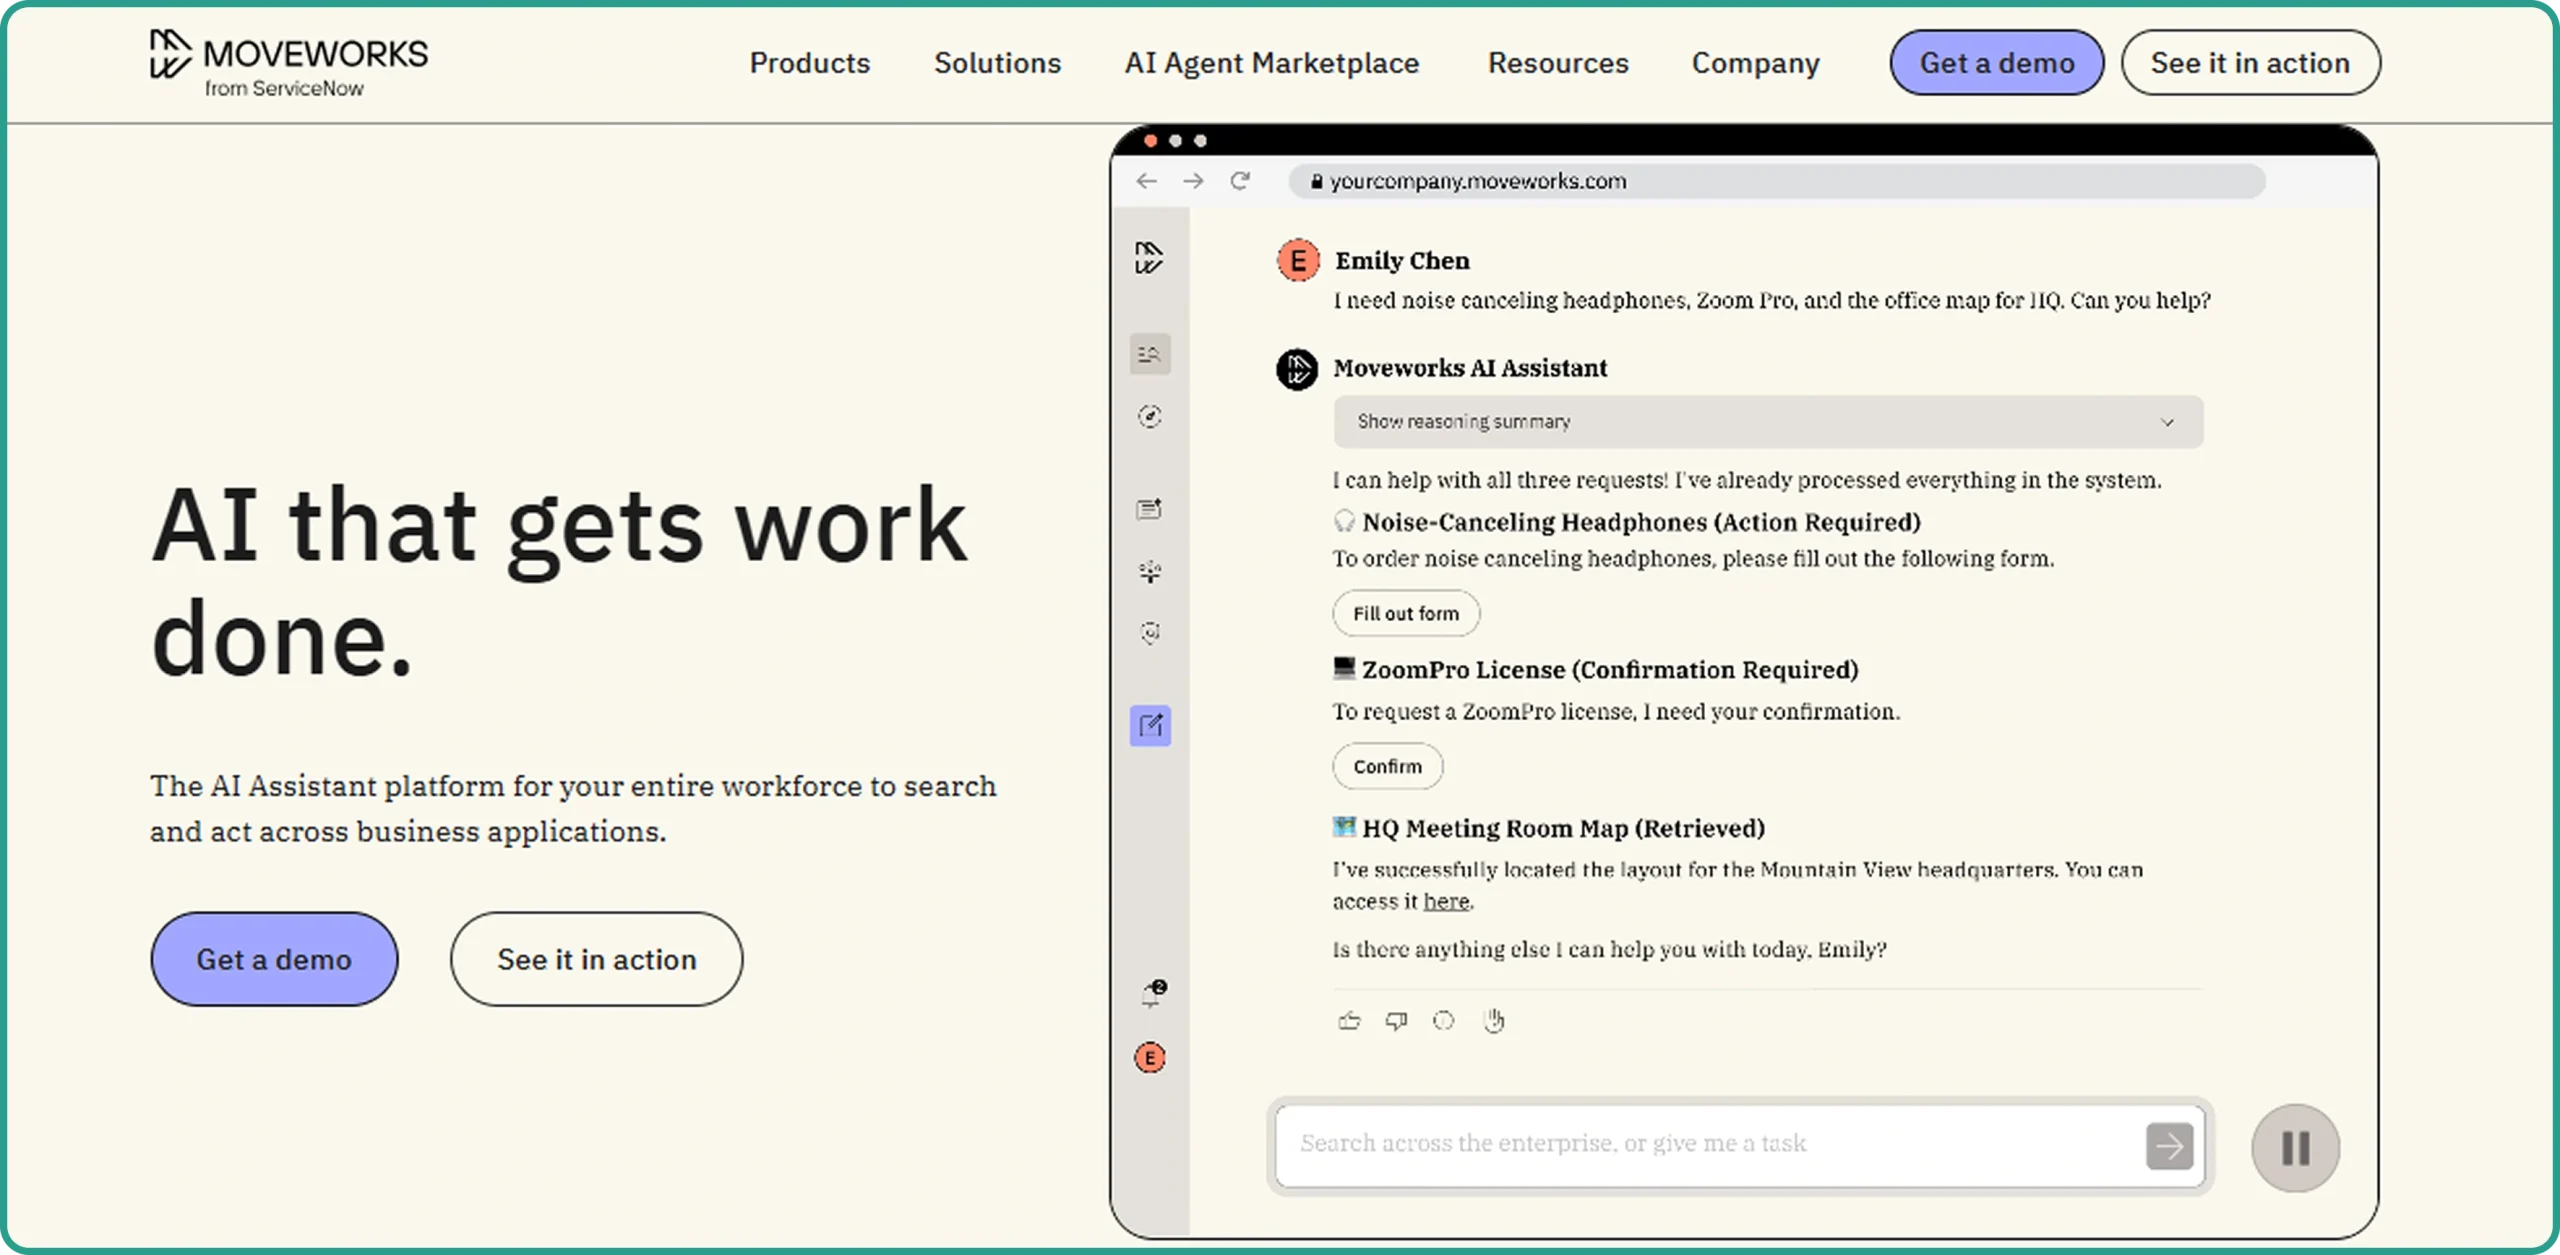Click the circular retry icon below the response

[1443, 1020]
